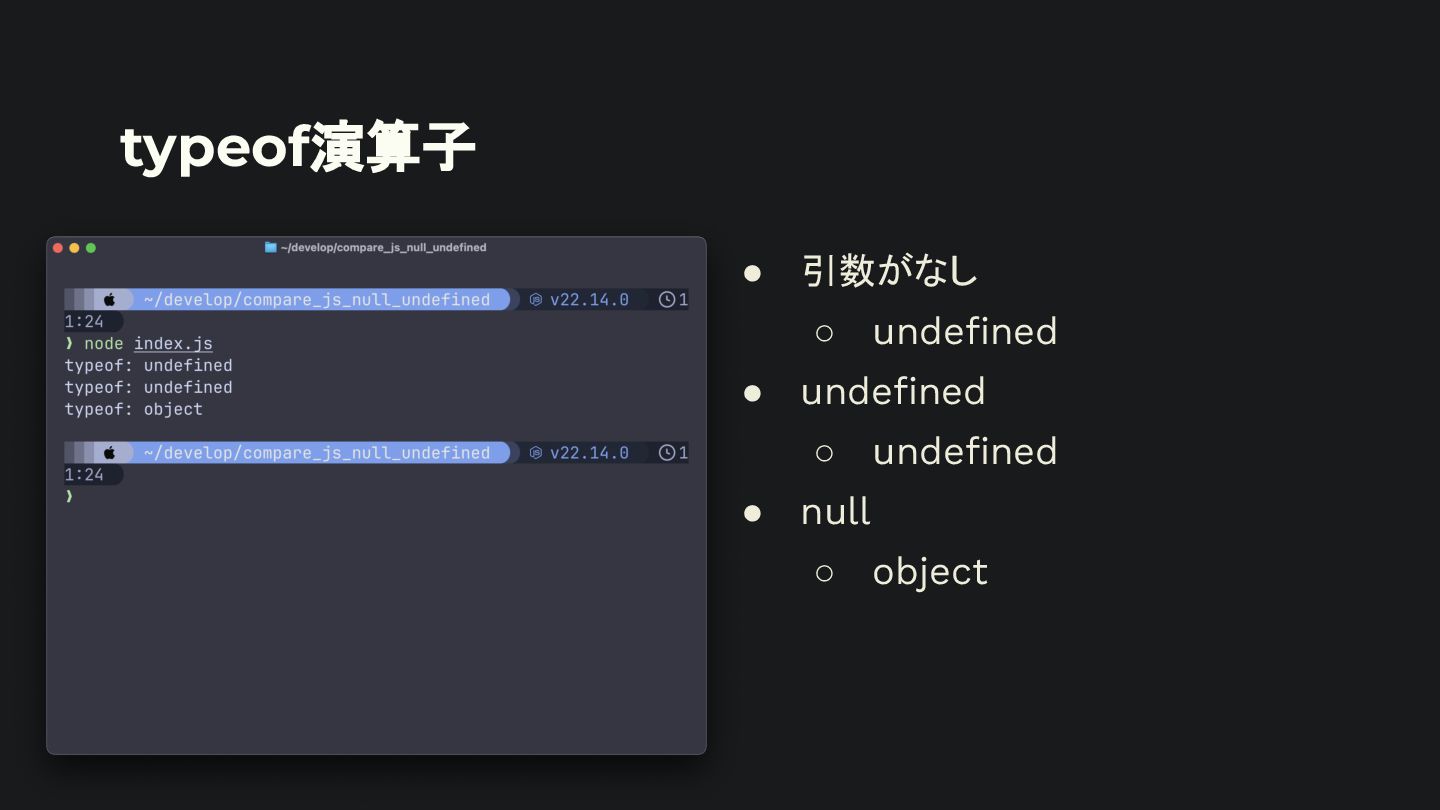Click the 'object' sub-bullet text
1440x810 pixels.
click(930, 572)
